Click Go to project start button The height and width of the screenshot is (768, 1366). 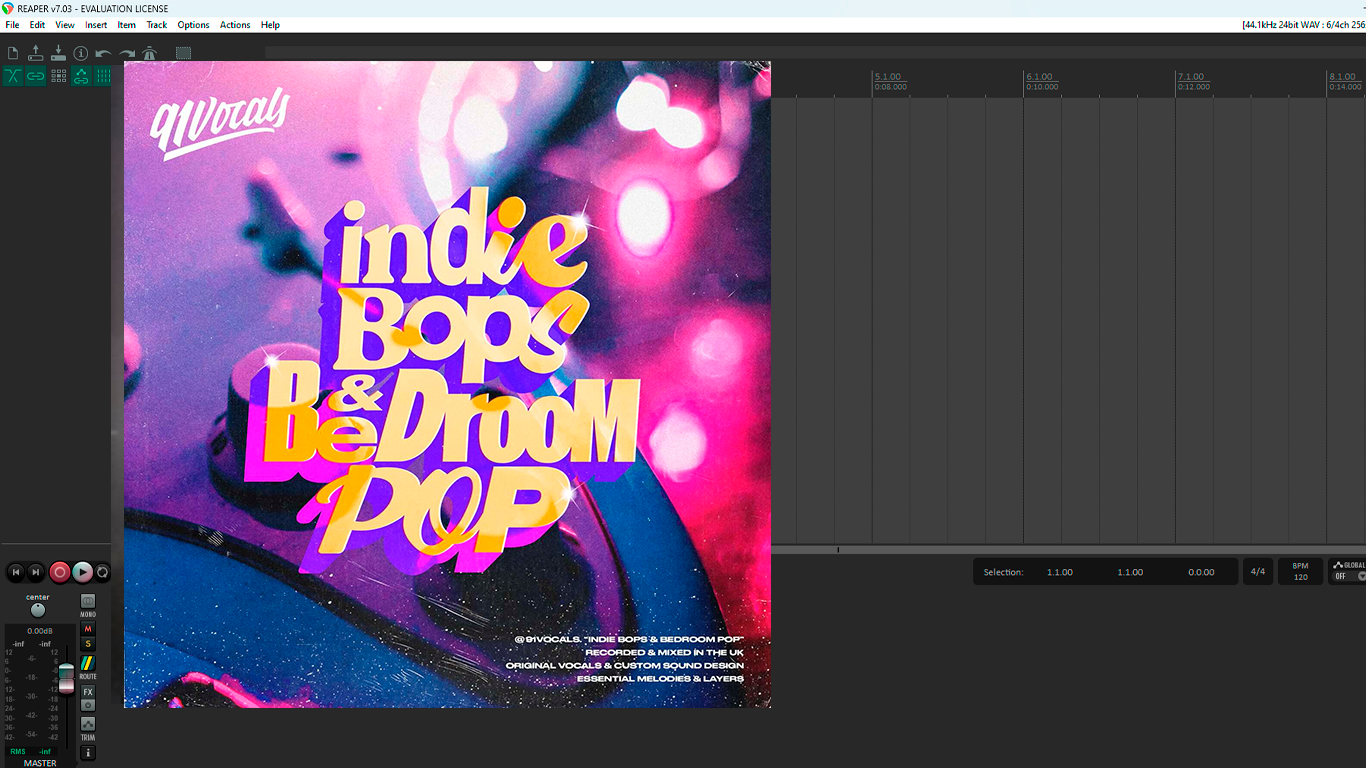[15, 572]
